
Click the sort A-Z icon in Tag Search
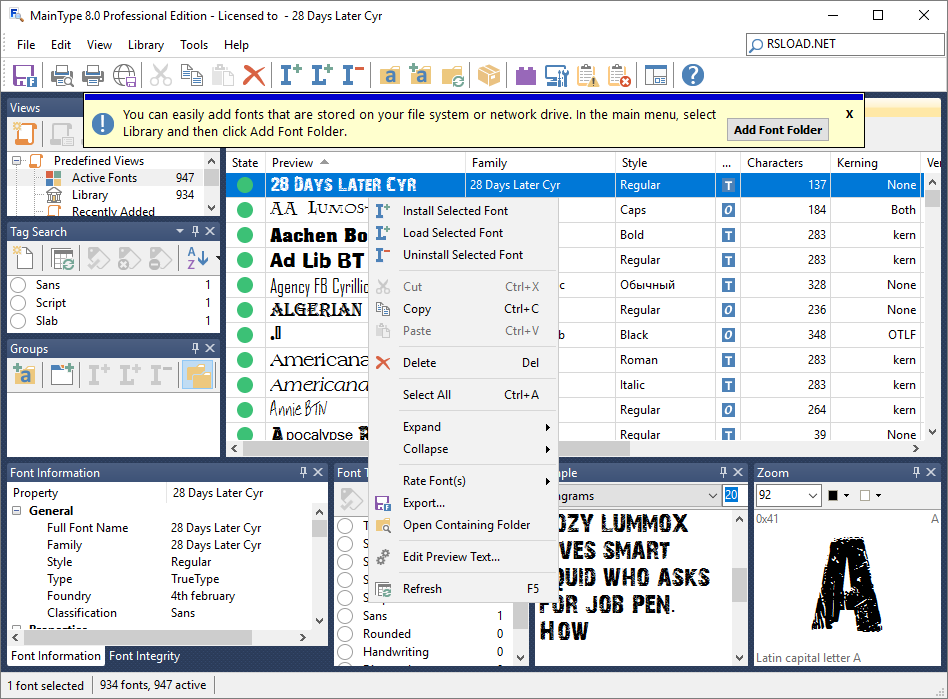point(198,259)
